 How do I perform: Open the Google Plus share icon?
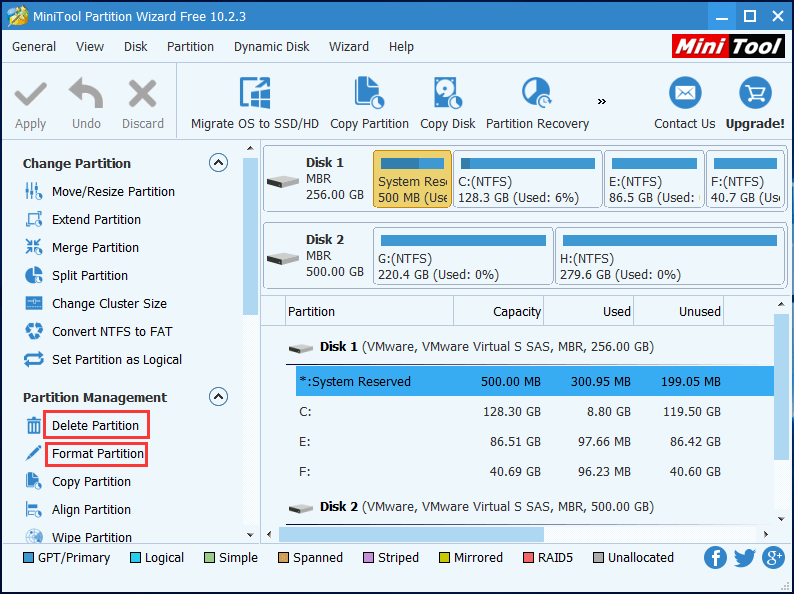tap(773, 558)
